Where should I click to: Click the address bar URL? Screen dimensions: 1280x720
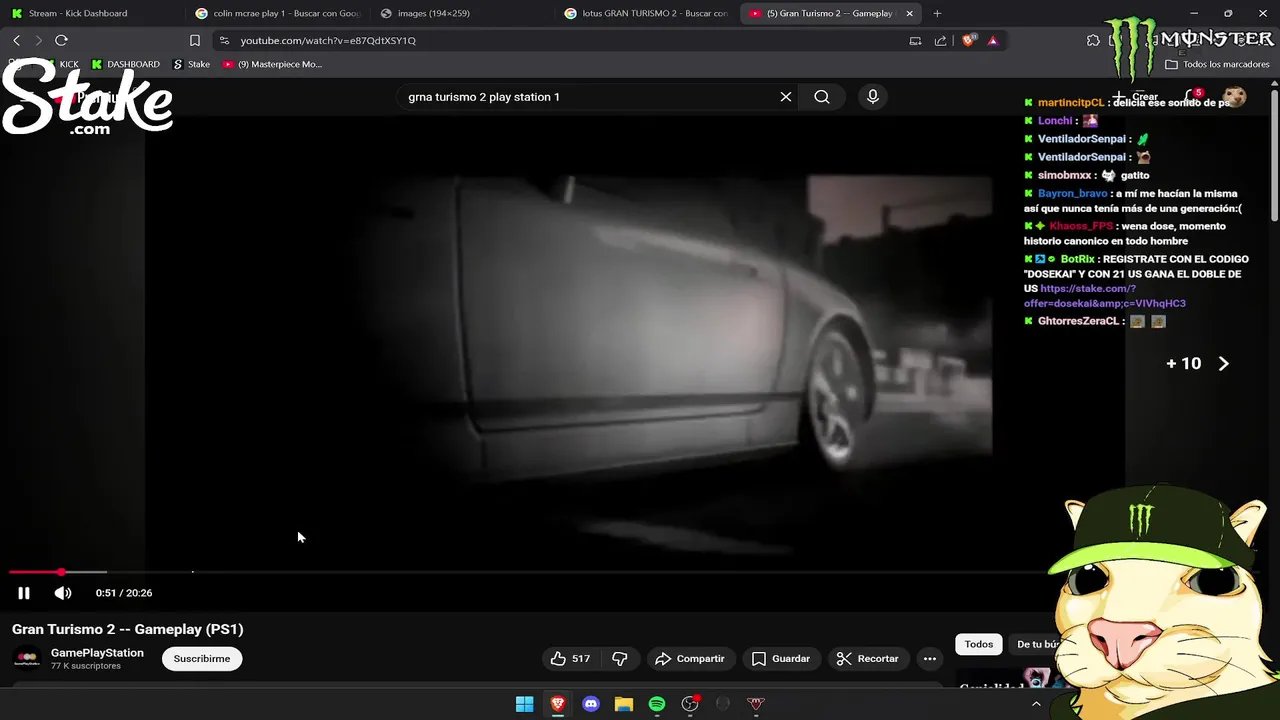point(328,40)
